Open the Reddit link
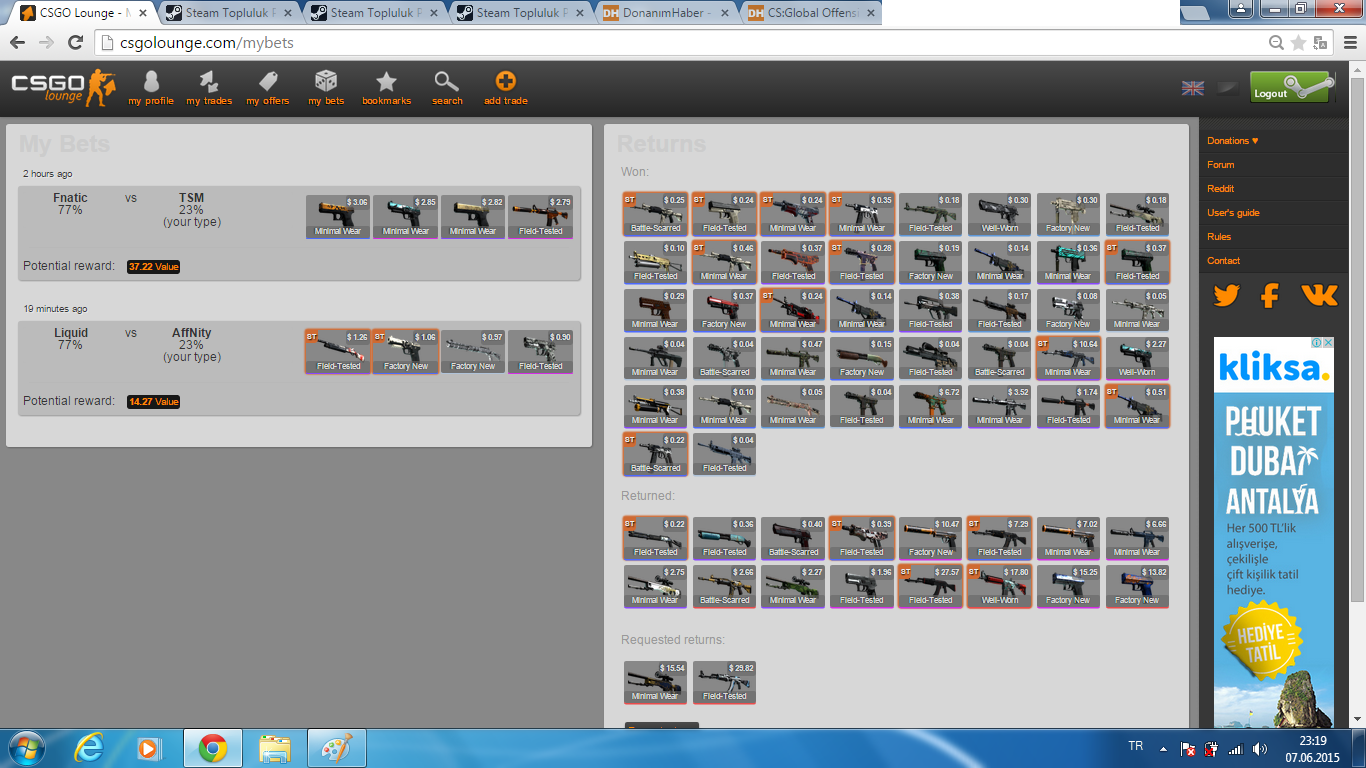 [x=1220, y=188]
